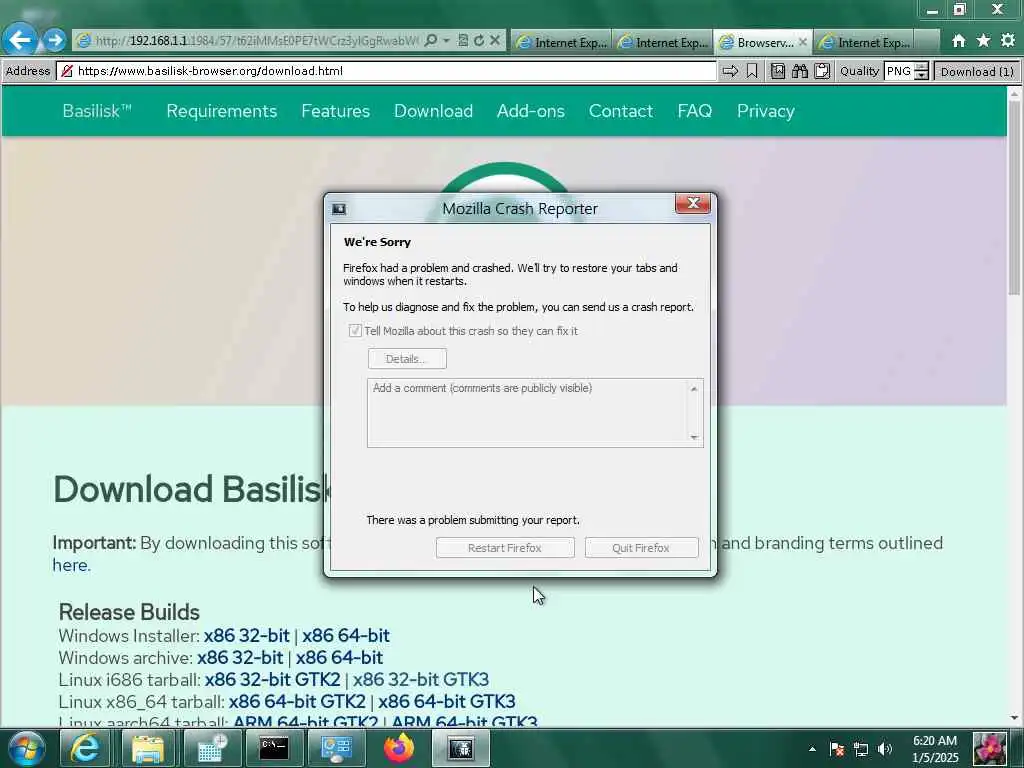Click the Download (1) button
This screenshot has width=1024, height=768.
point(977,71)
